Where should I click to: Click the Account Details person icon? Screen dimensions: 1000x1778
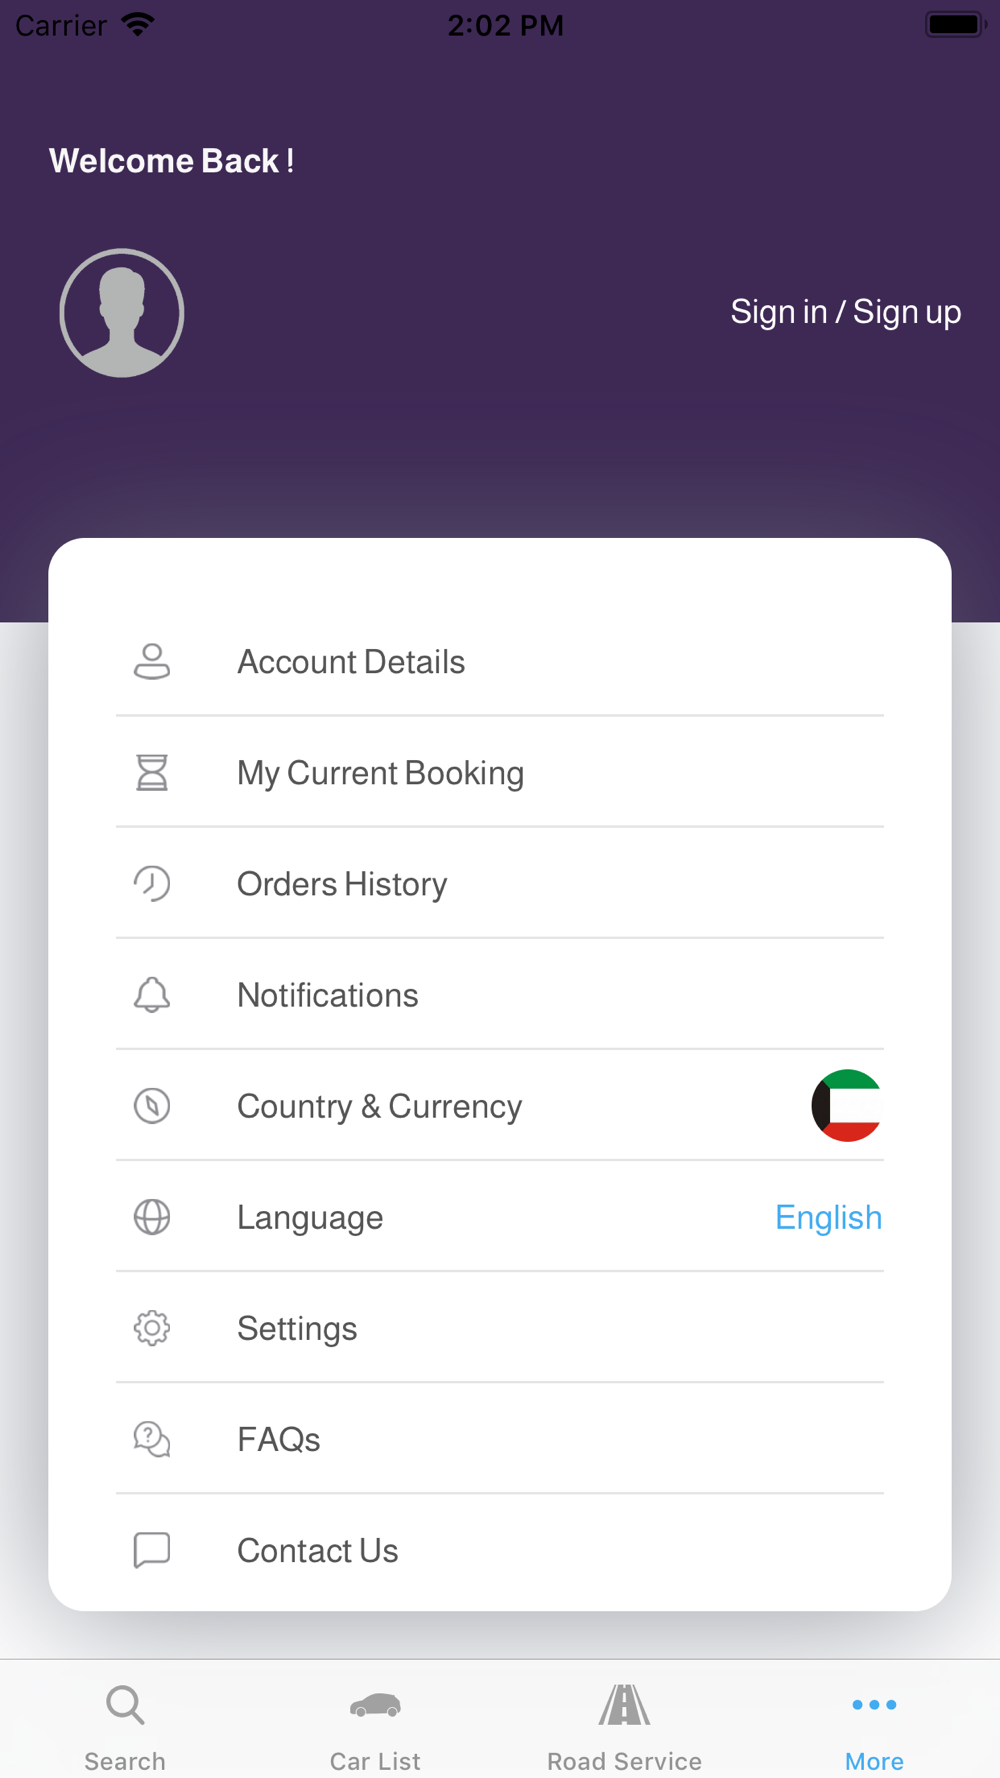152,661
